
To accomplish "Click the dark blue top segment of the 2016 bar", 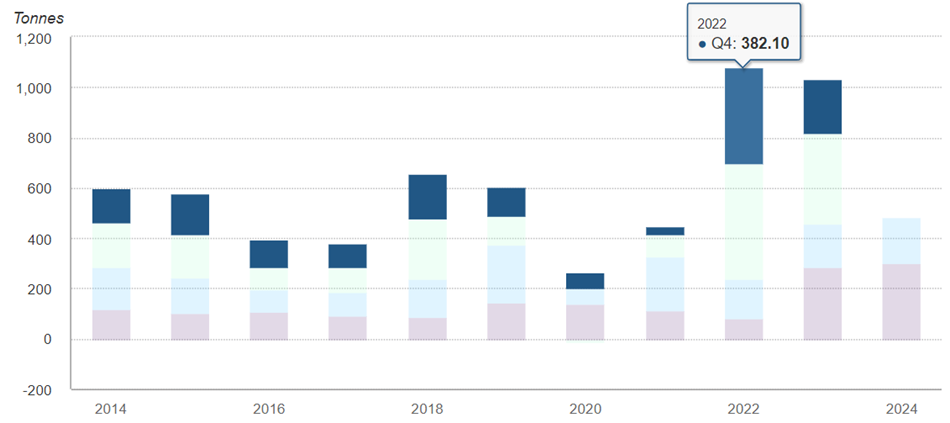I will coord(269,254).
